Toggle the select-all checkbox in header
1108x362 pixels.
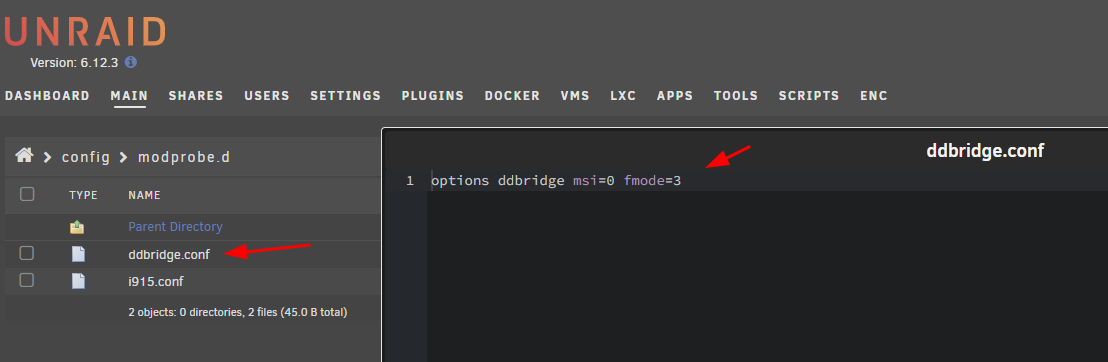(27, 194)
